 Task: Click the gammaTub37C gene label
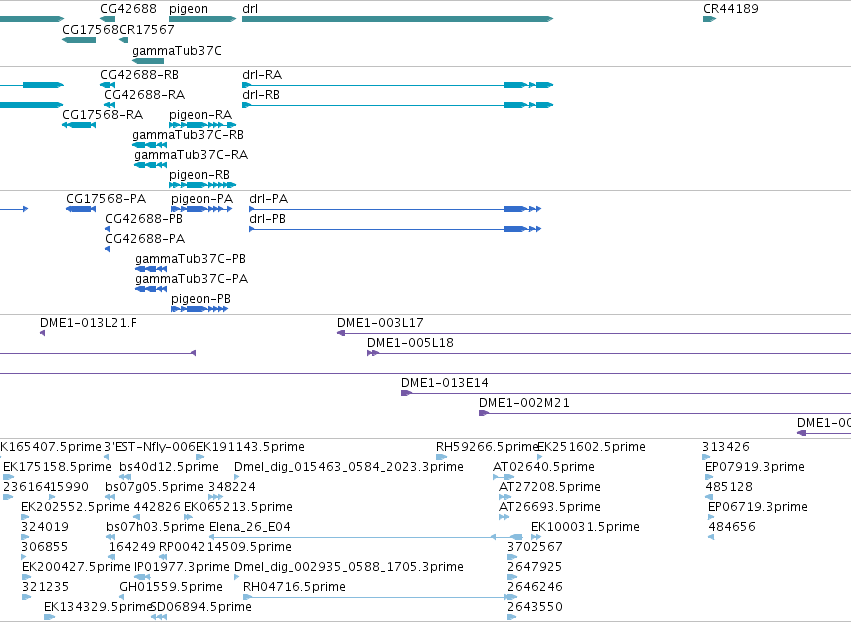tap(177, 51)
